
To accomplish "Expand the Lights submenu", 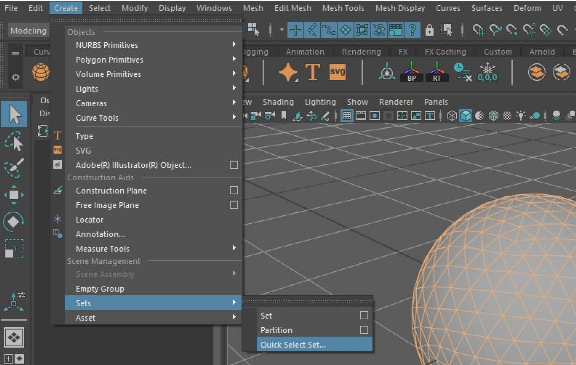I will [x=154, y=88].
